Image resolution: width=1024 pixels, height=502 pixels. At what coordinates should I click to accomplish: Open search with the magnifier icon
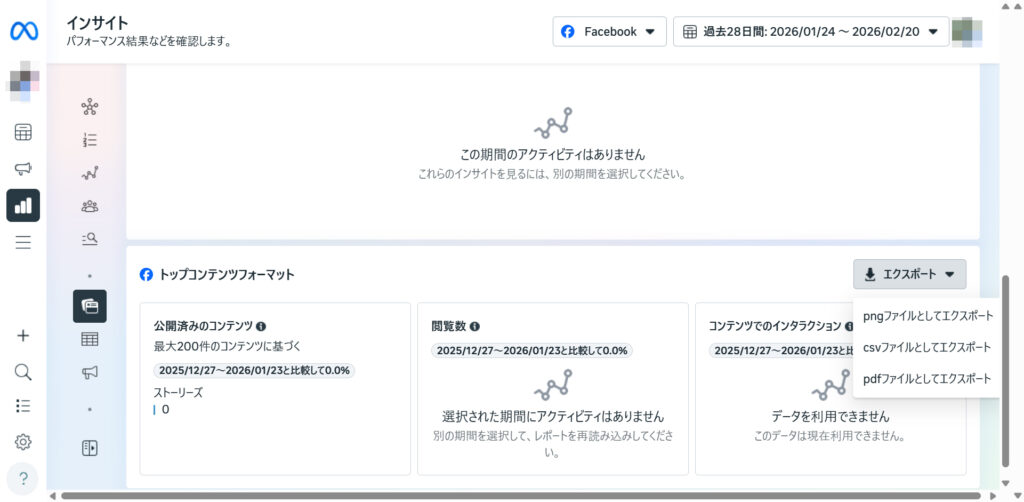click(x=23, y=372)
